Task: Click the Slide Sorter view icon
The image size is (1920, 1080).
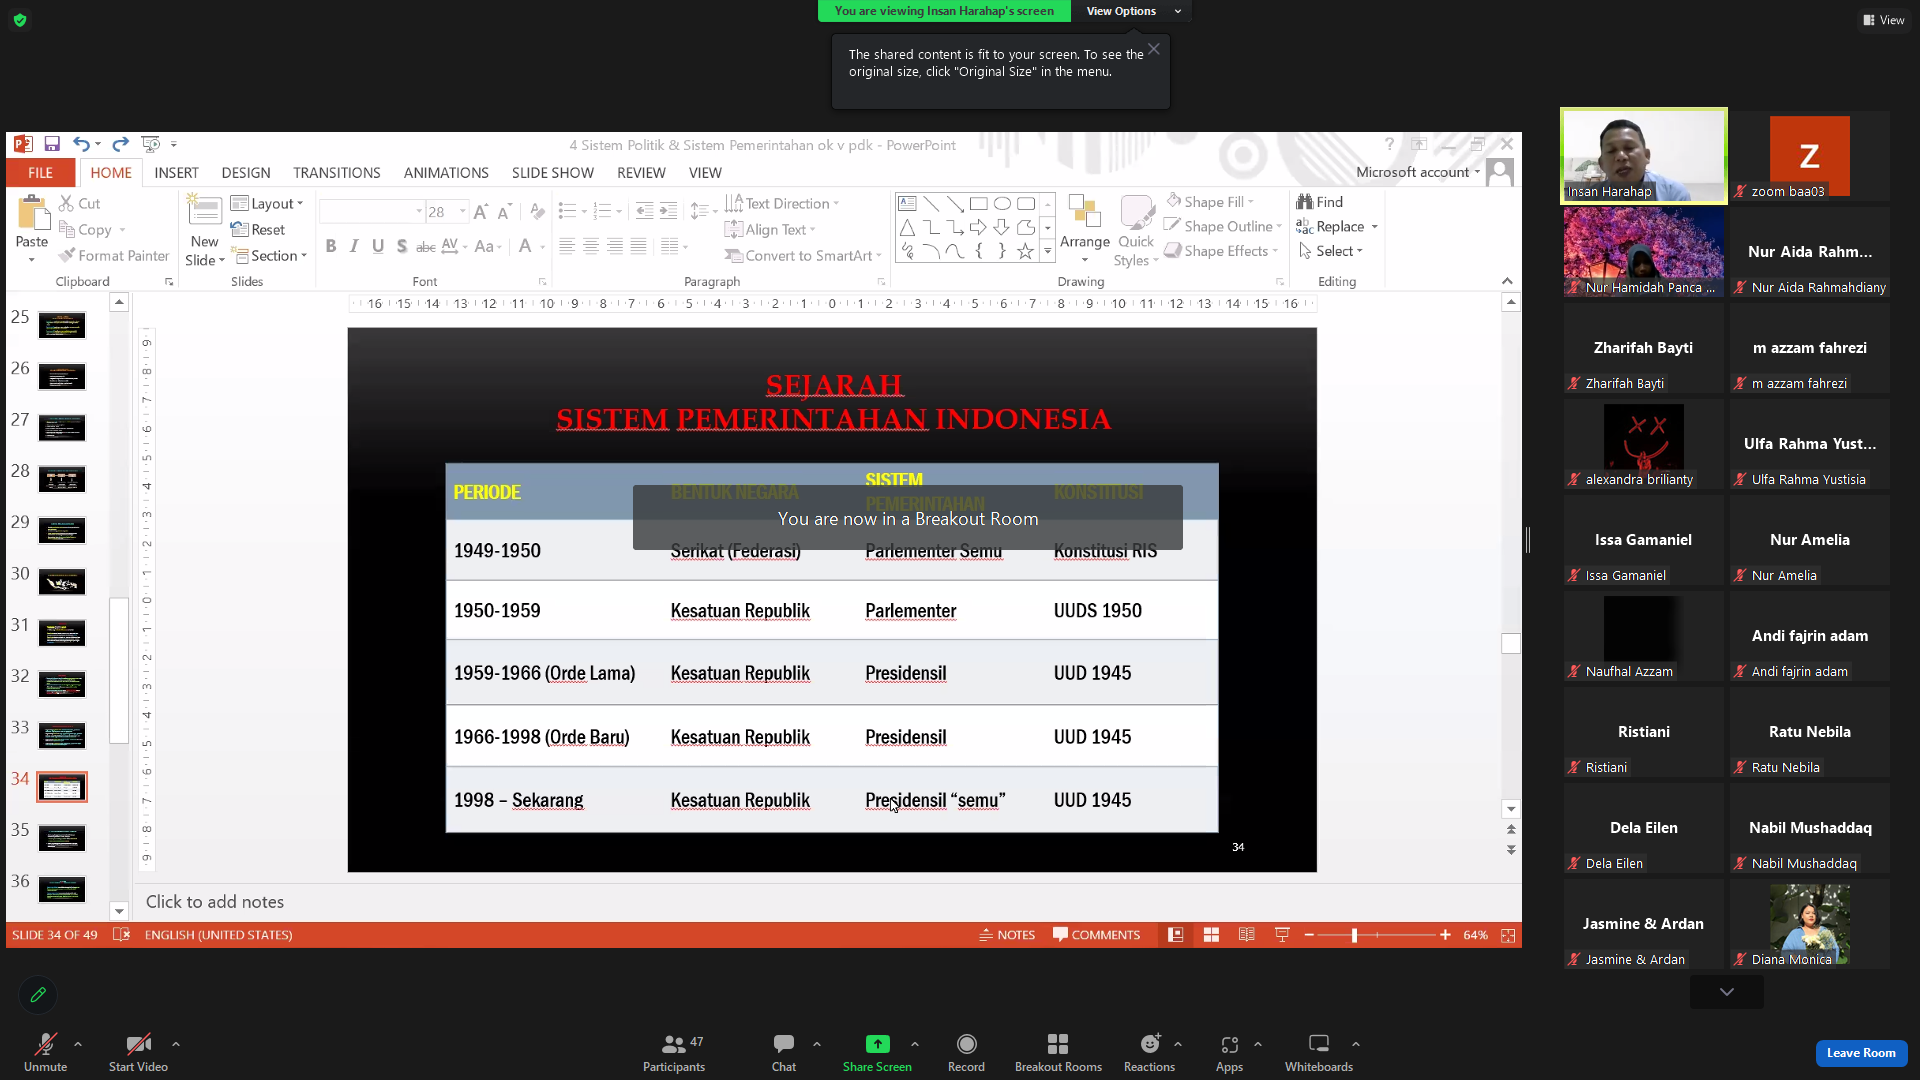Action: tap(1211, 935)
